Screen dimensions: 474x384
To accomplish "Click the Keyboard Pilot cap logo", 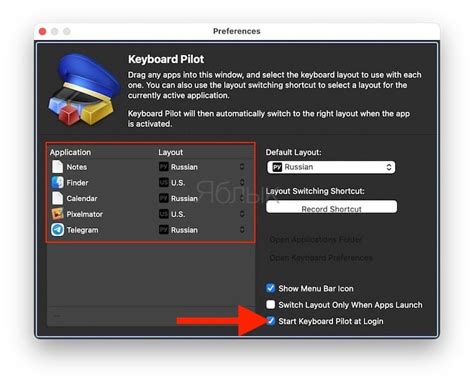I will click(84, 90).
